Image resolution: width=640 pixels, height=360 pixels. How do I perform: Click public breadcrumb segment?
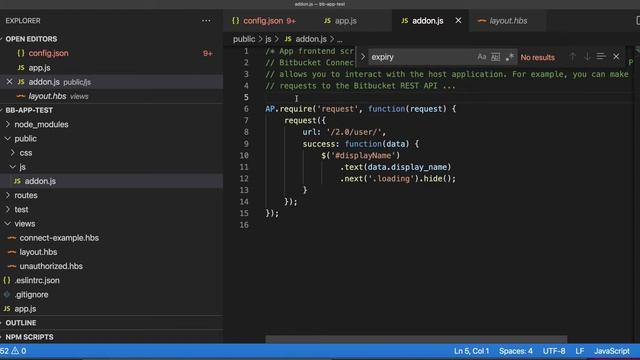point(244,39)
